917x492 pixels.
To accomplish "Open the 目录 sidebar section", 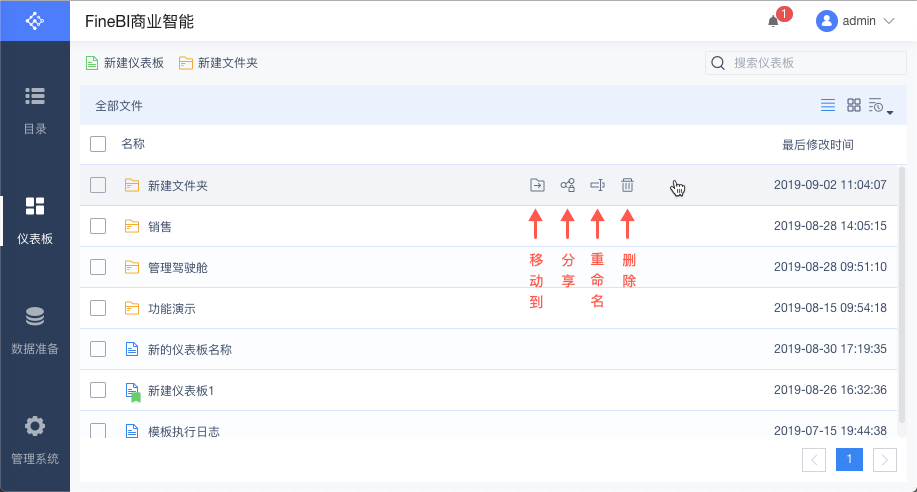I will [x=35, y=111].
